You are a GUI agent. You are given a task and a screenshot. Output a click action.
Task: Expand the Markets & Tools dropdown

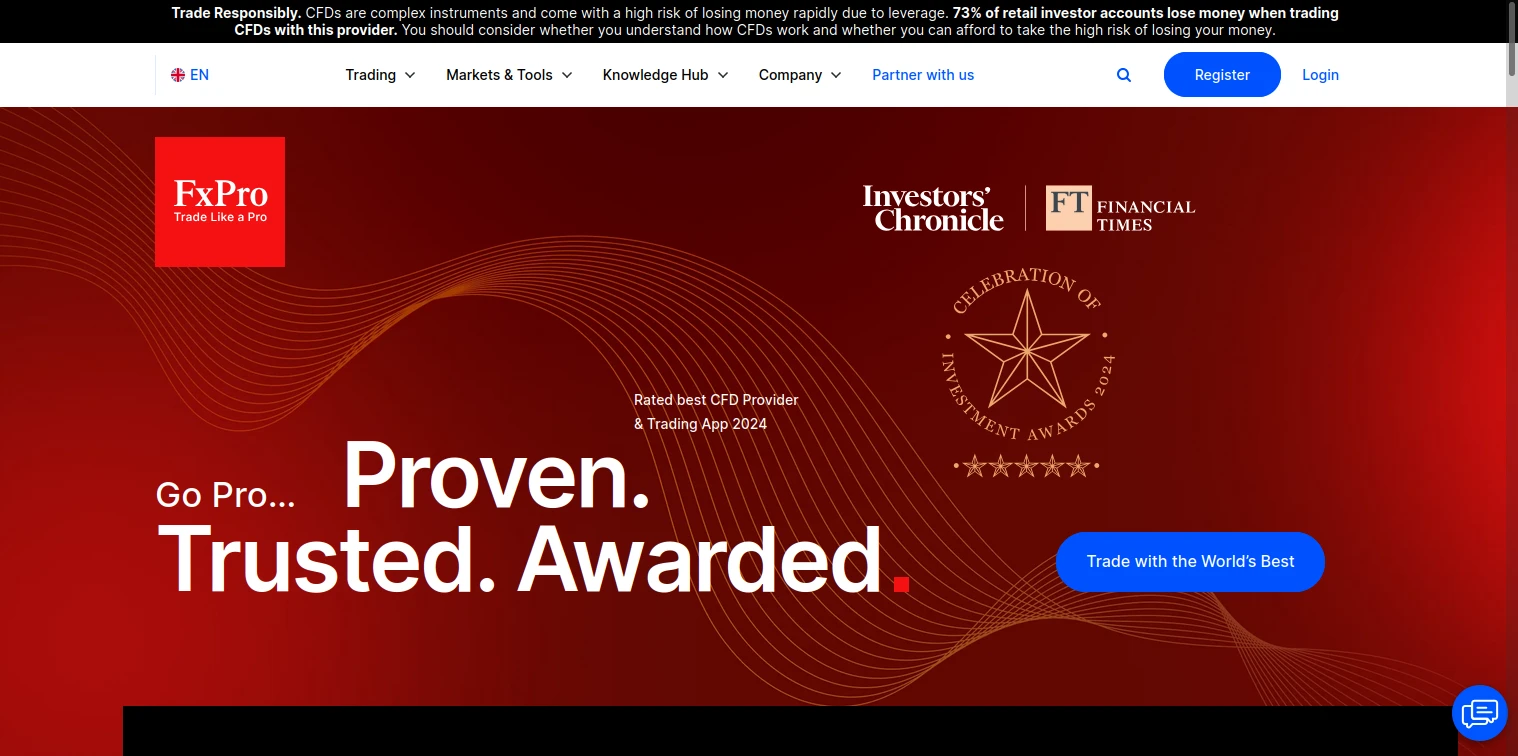[x=509, y=75]
